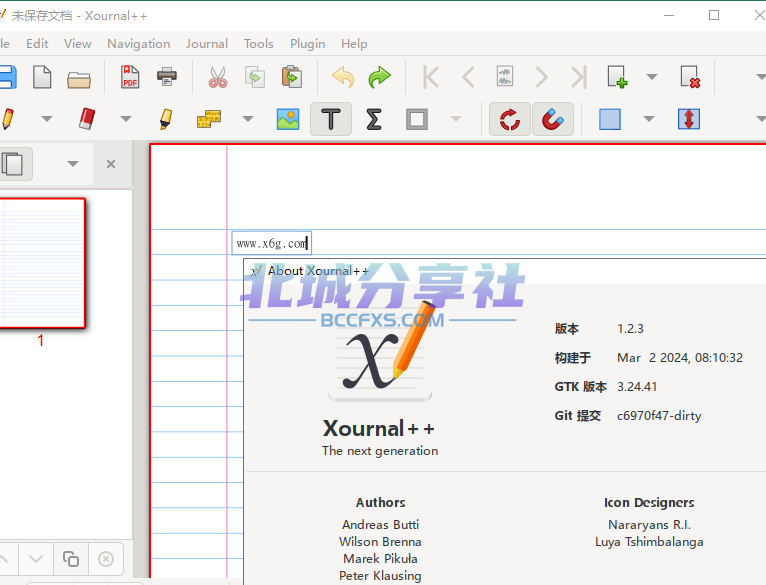Viewport: 766px width, 585px height.
Task: Open the Pen tool options dropdown
Action: (46, 119)
